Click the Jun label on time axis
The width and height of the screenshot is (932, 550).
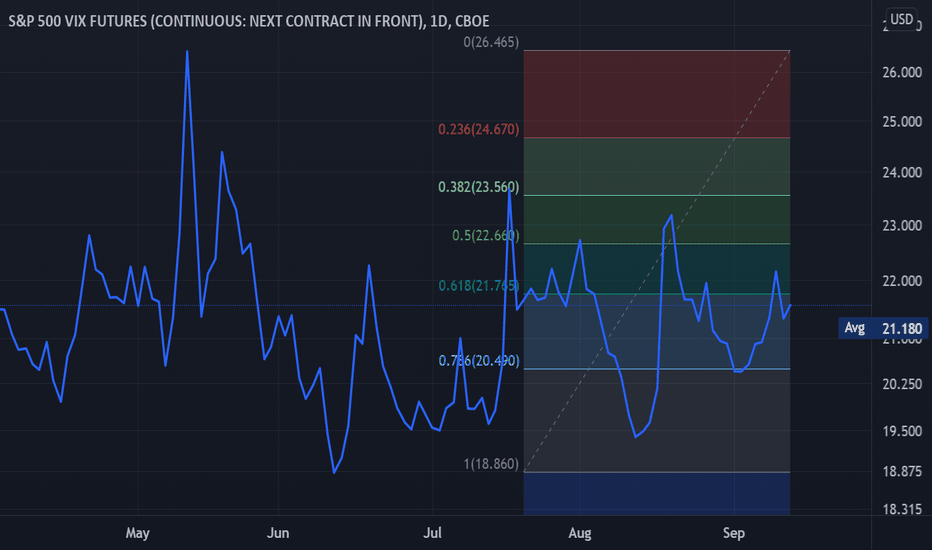click(278, 533)
